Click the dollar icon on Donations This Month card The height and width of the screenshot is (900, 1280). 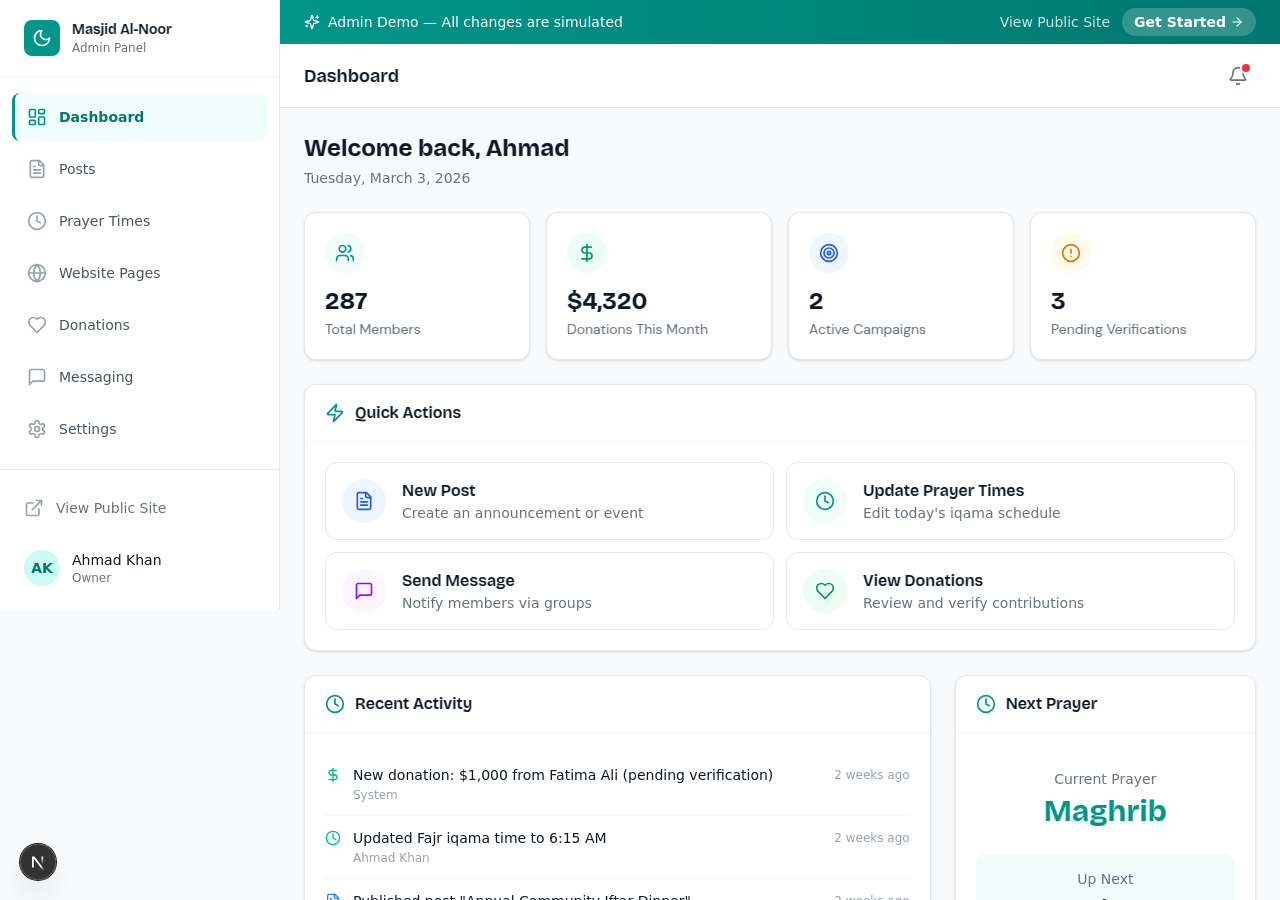587,253
